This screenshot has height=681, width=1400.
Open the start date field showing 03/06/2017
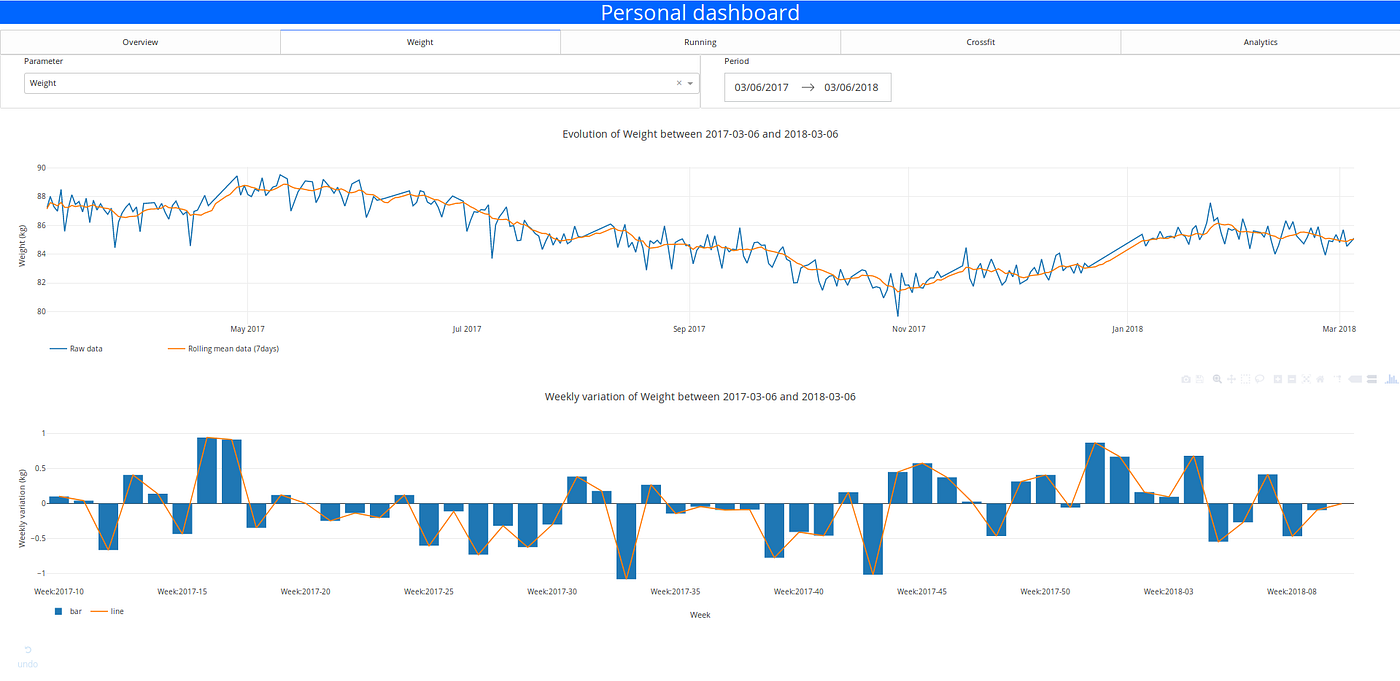click(761, 87)
